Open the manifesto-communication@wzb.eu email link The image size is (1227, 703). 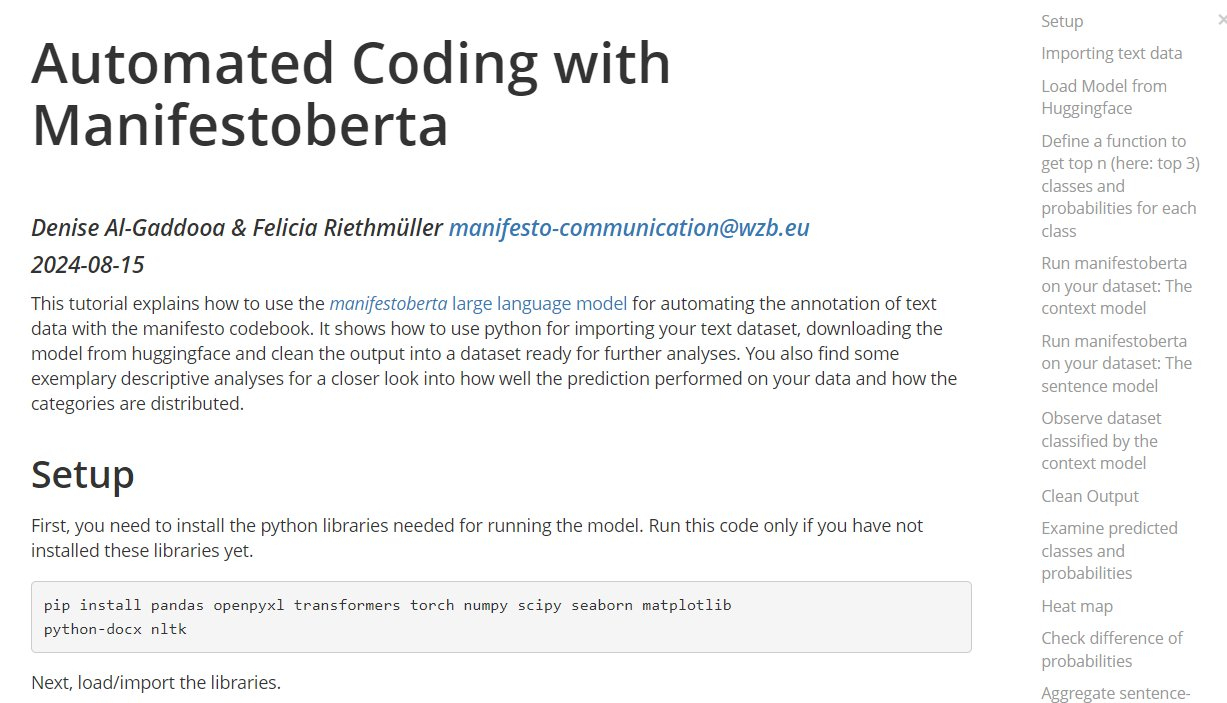point(628,228)
